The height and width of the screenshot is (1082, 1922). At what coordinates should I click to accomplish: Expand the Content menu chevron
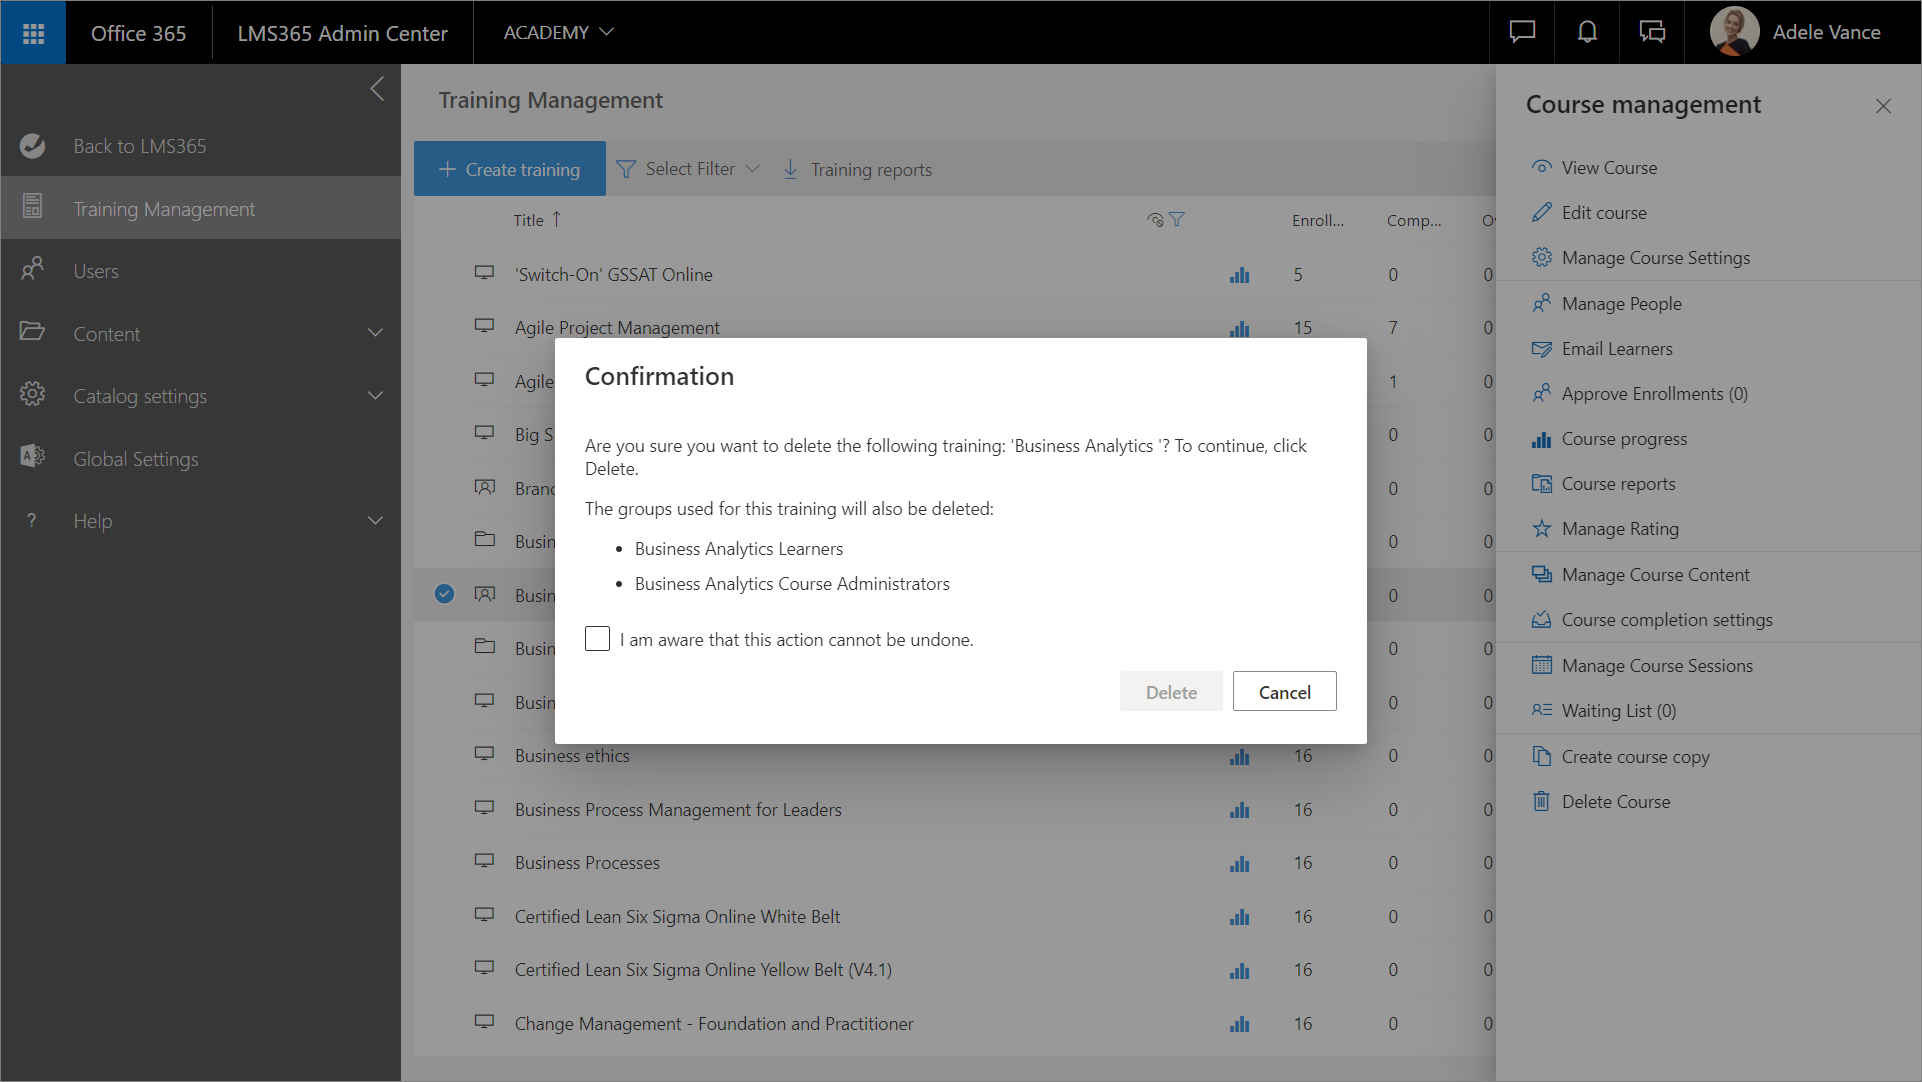coord(375,333)
